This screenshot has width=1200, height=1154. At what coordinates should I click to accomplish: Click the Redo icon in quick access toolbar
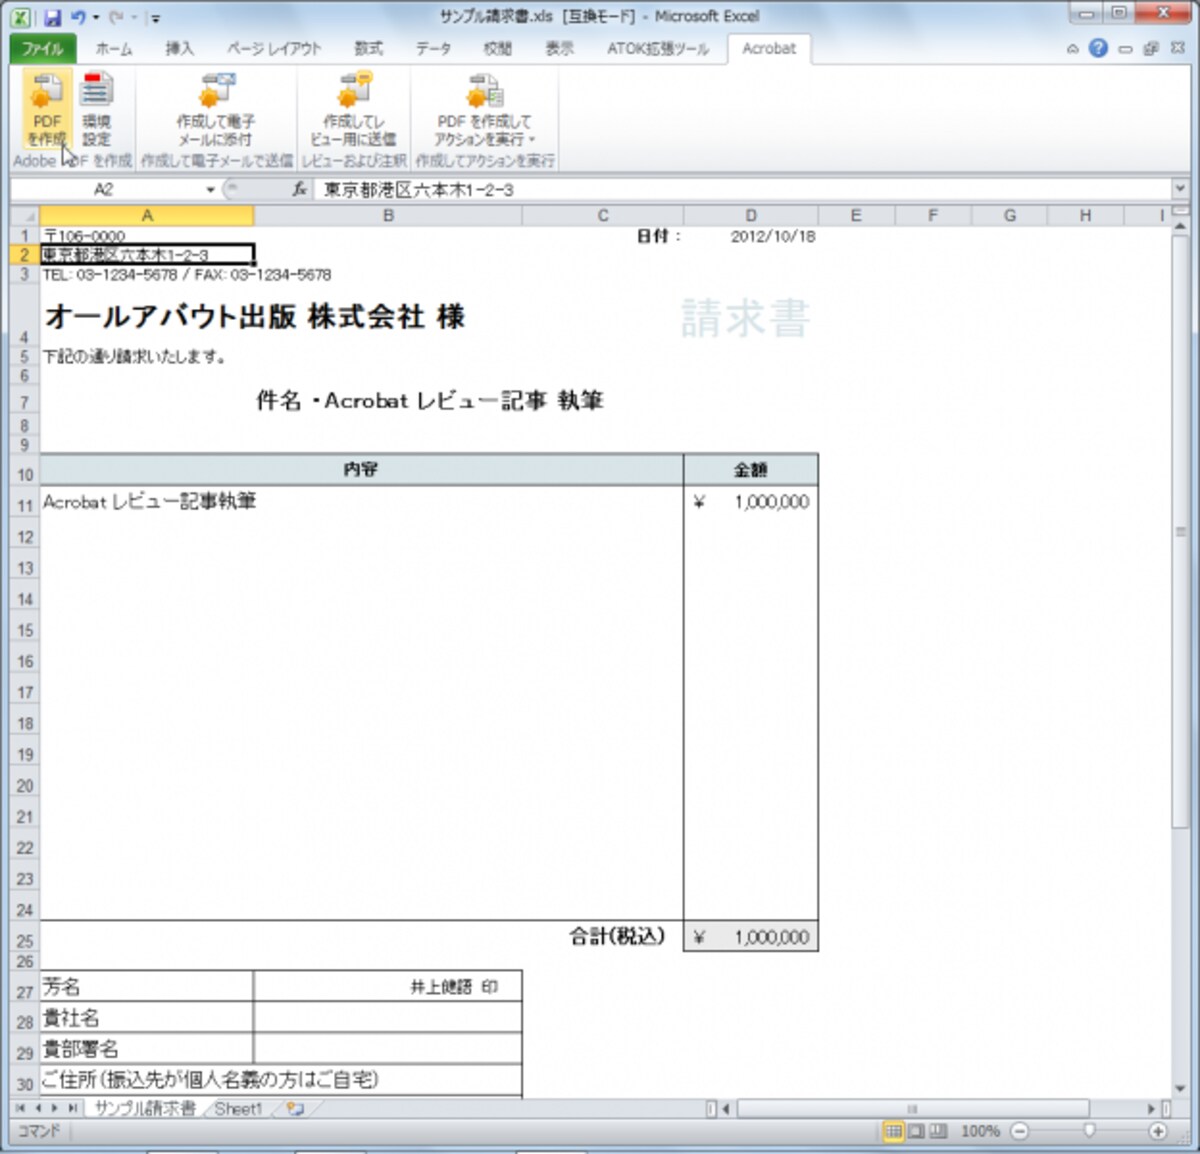tap(116, 17)
